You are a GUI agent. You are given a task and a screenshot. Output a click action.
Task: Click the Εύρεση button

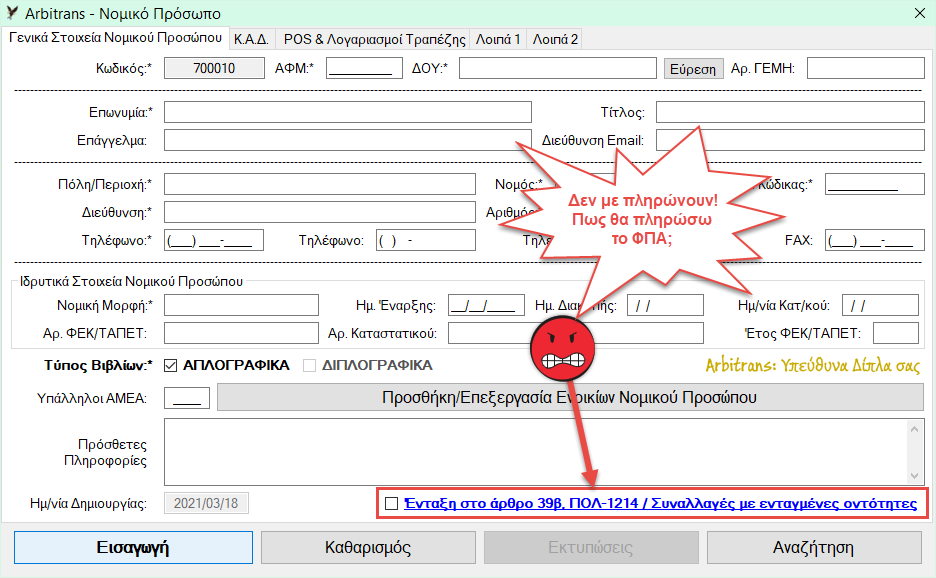click(693, 69)
